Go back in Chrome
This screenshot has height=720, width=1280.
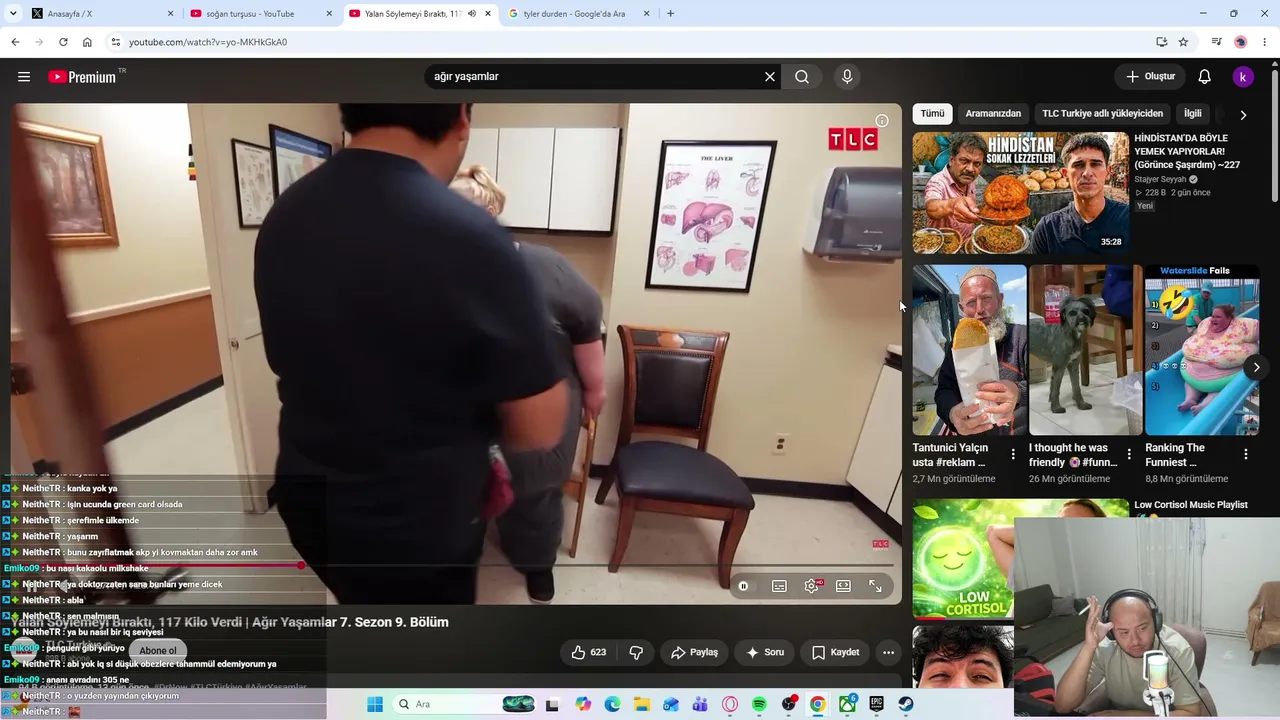click(x=15, y=42)
